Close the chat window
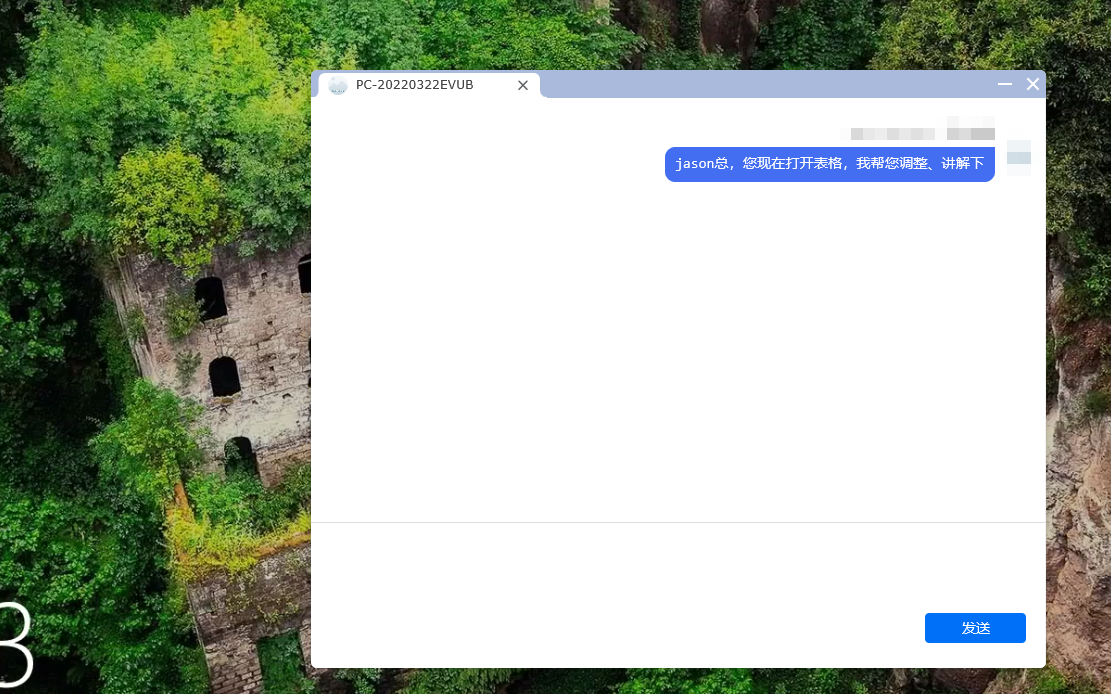Screen dimensions: 1111x694 point(1033,84)
